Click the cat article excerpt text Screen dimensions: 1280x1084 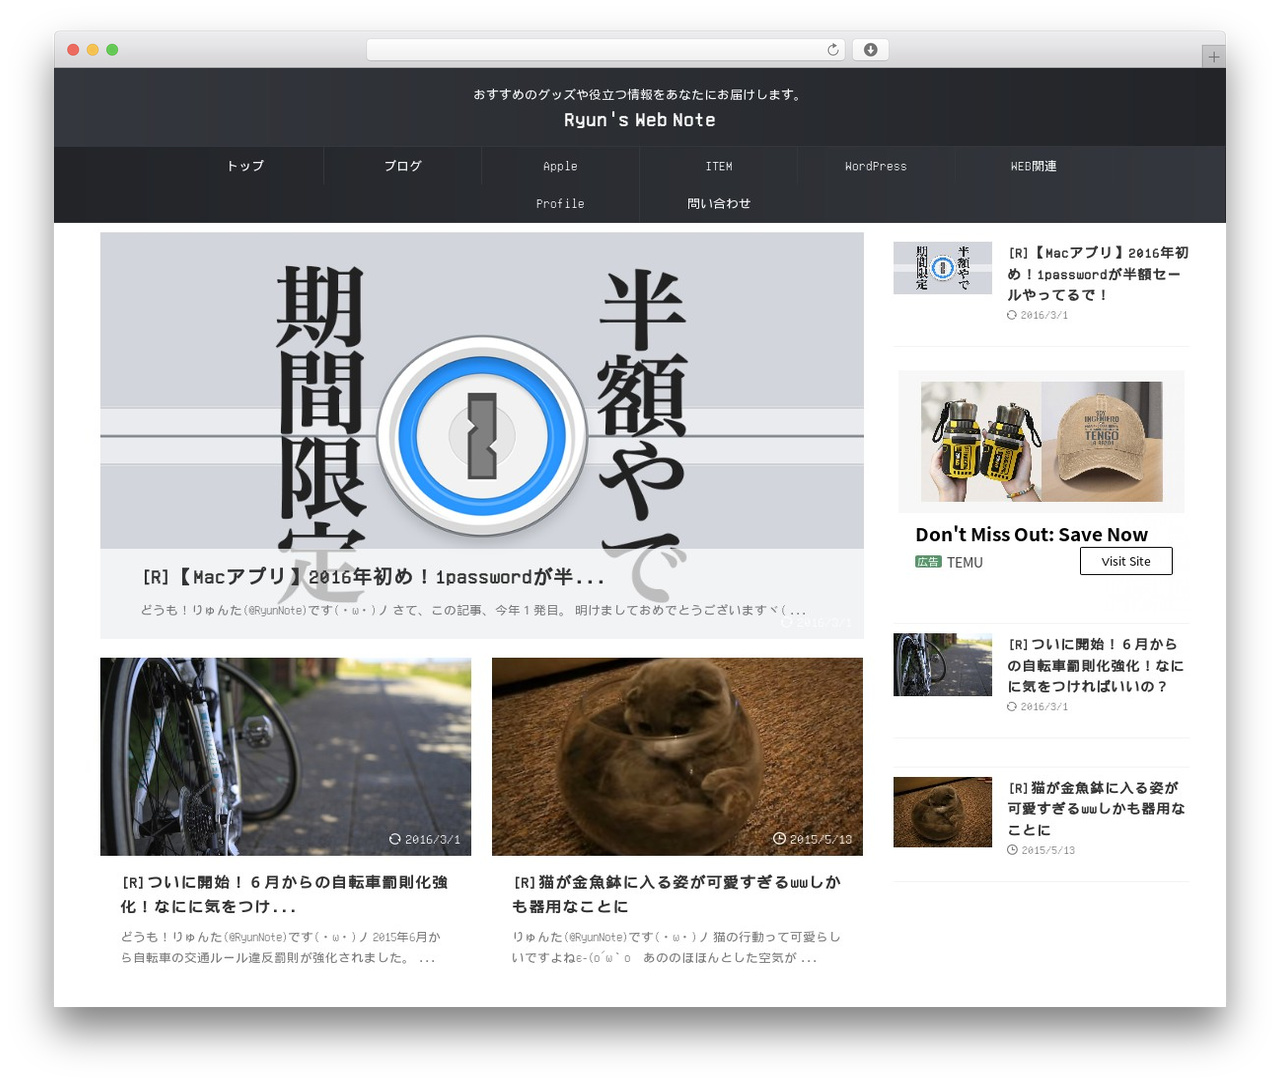tap(676, 947)
